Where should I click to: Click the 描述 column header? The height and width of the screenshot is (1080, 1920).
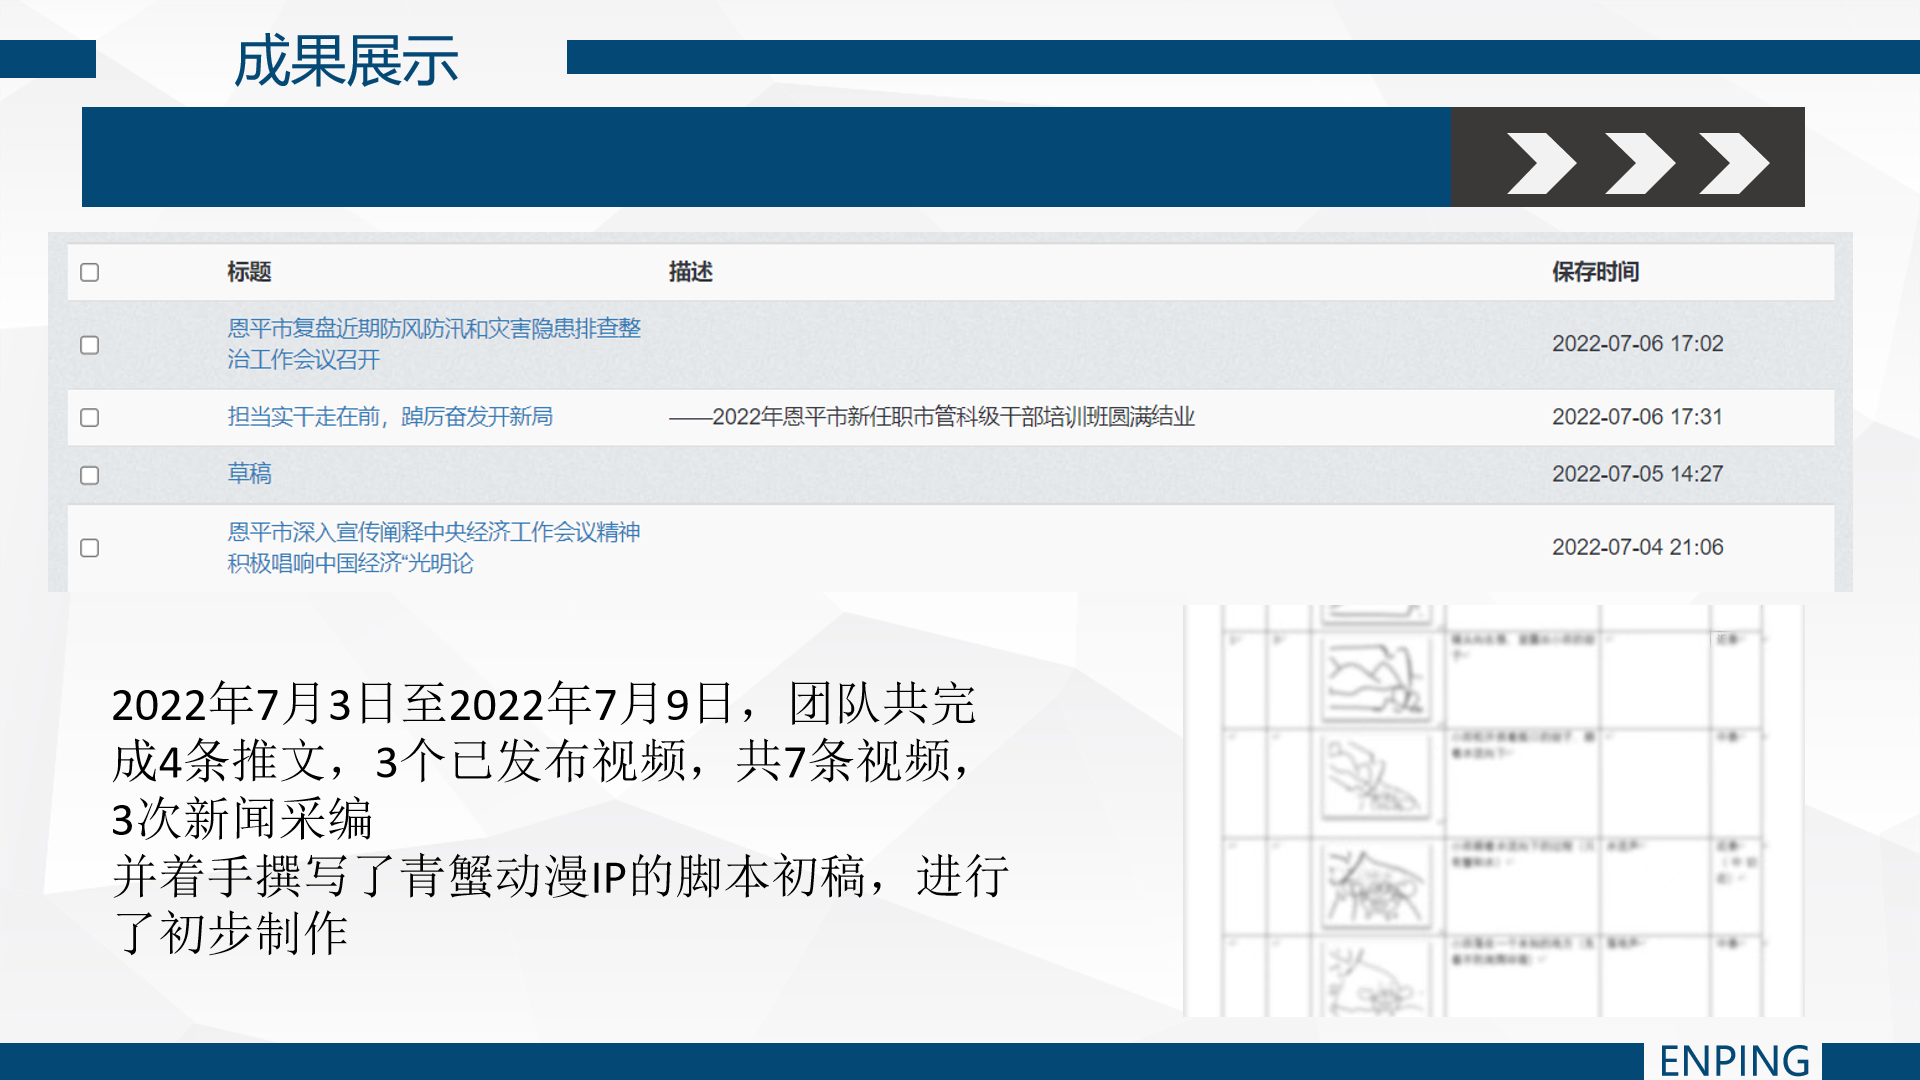(x=690, y=272)
